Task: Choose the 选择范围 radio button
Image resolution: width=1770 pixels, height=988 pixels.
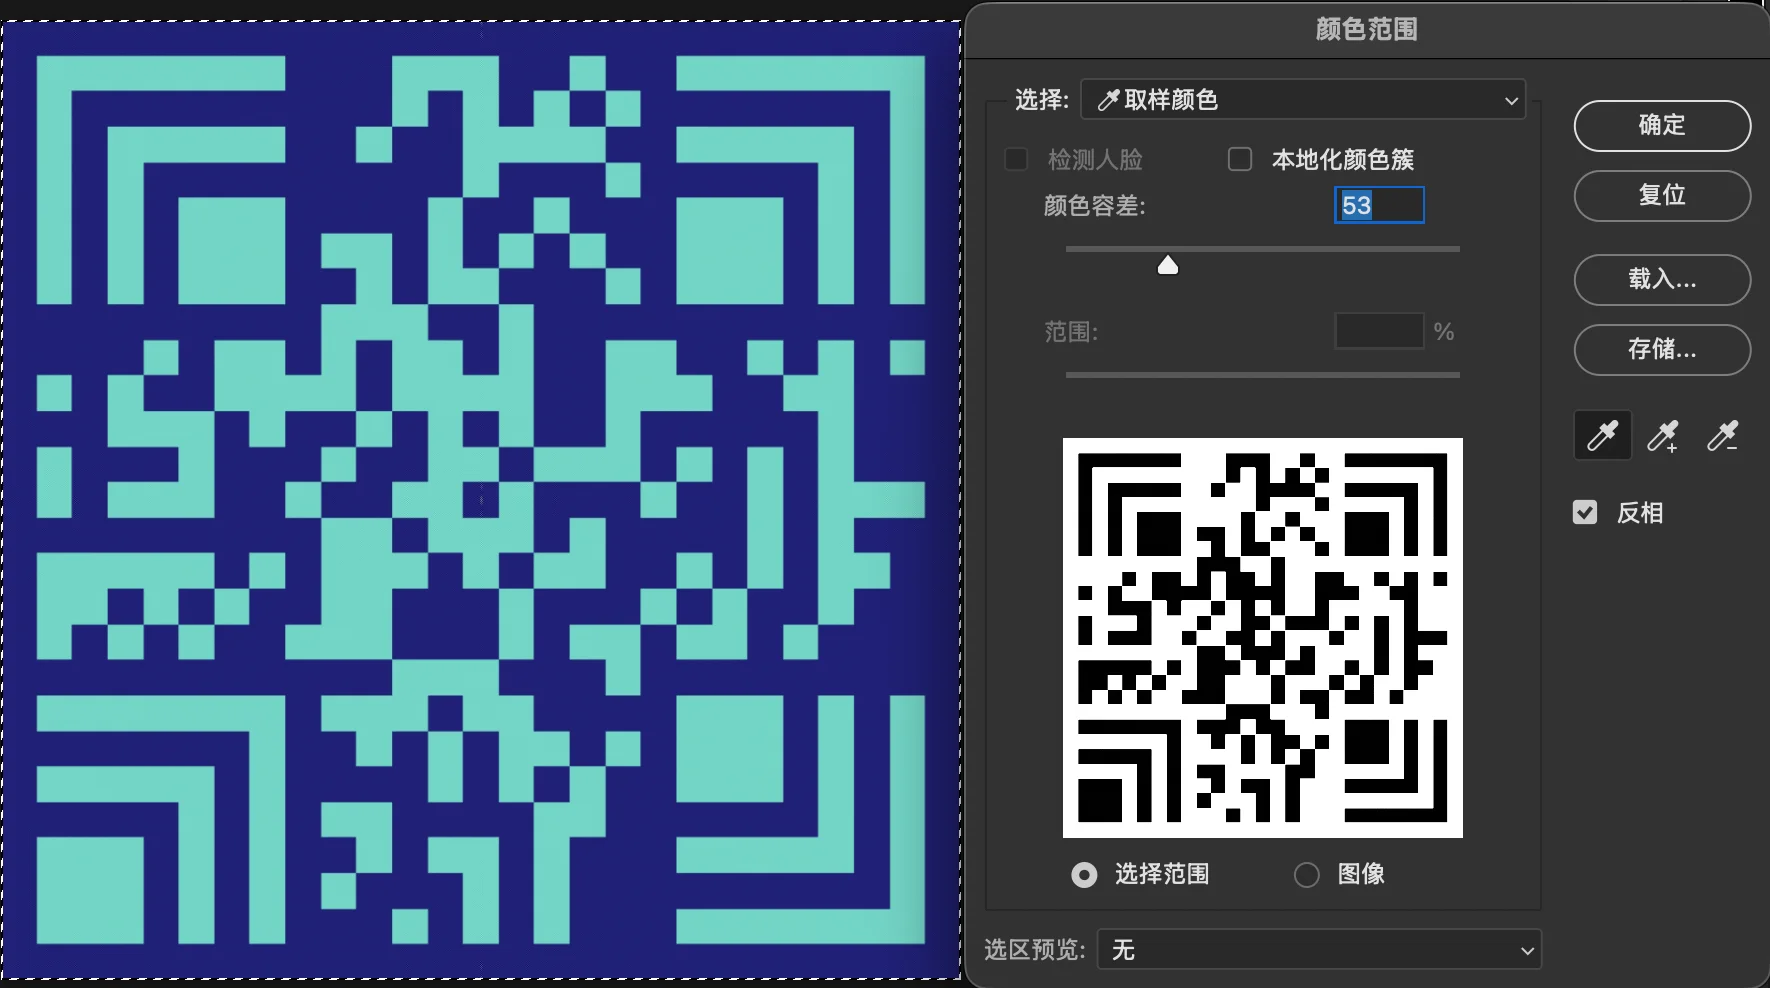Action: (x=1084, y=875)
